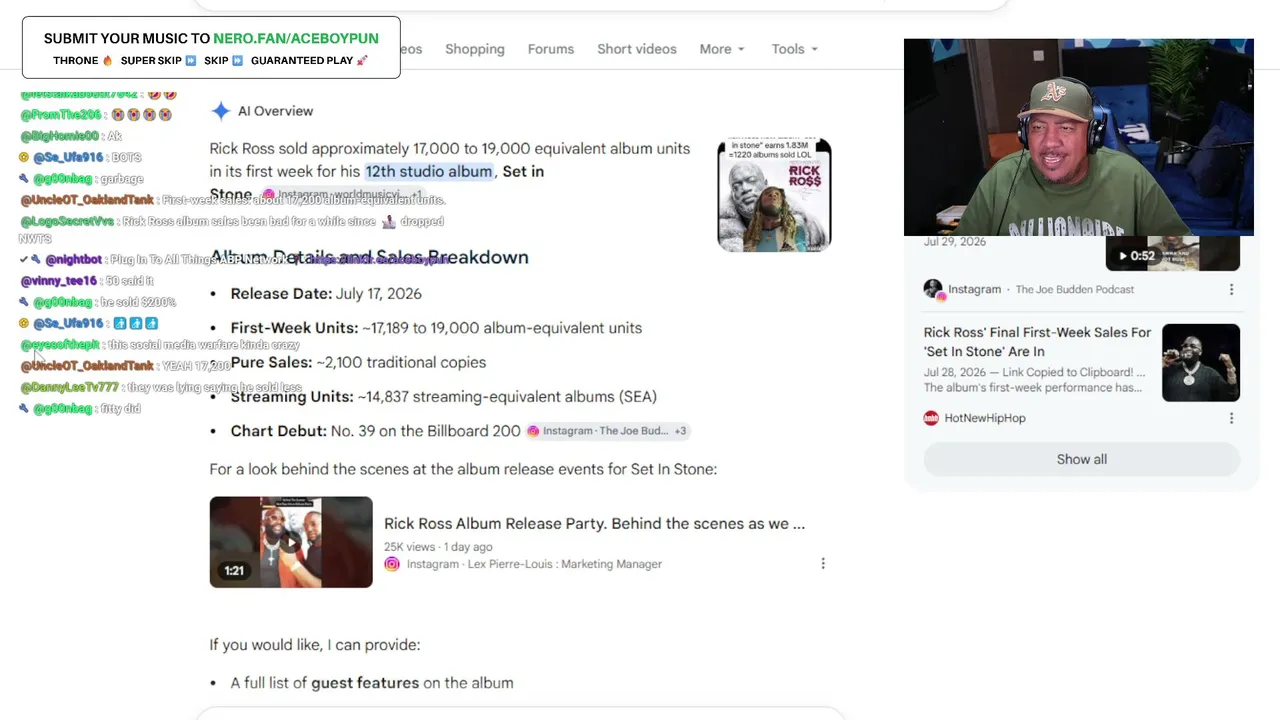Click 'The Joe Budden Podcast' source name
Viewport: 1280px width, 720px height.
1075,289
